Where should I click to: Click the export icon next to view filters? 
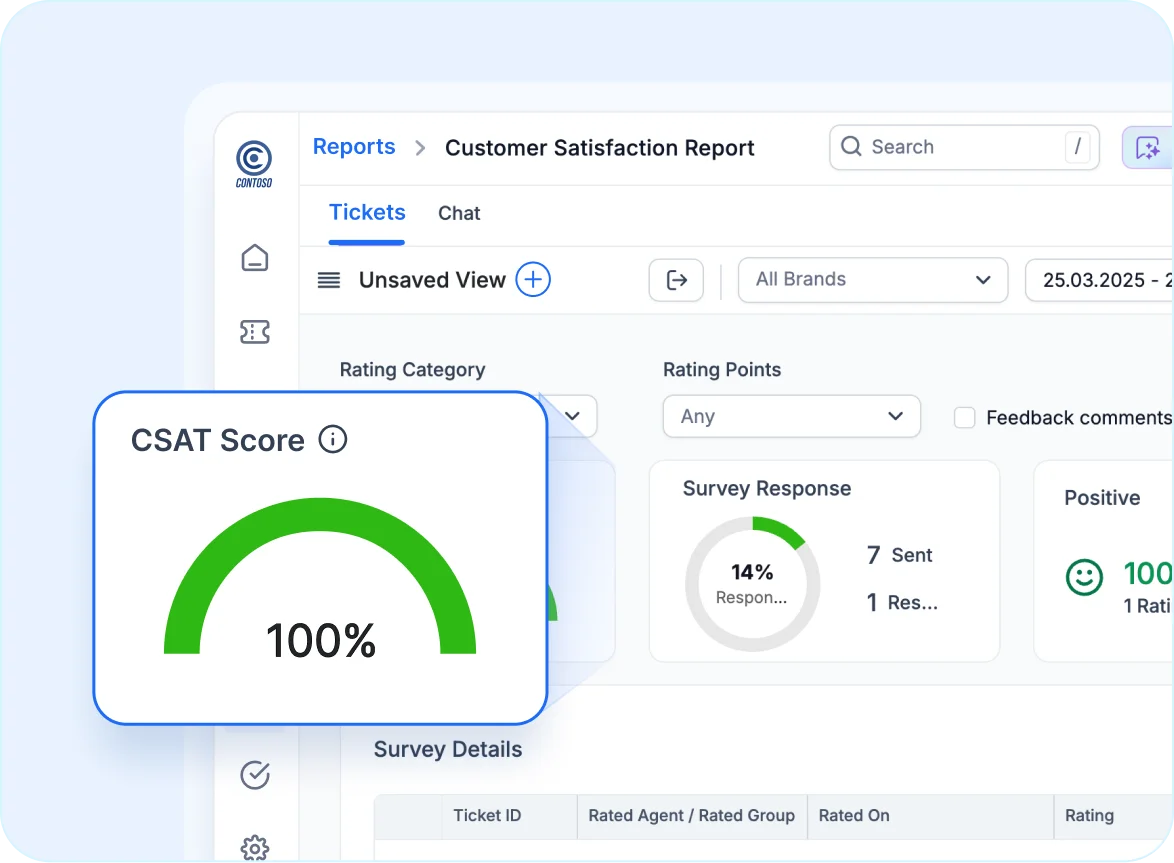point(676,280)
